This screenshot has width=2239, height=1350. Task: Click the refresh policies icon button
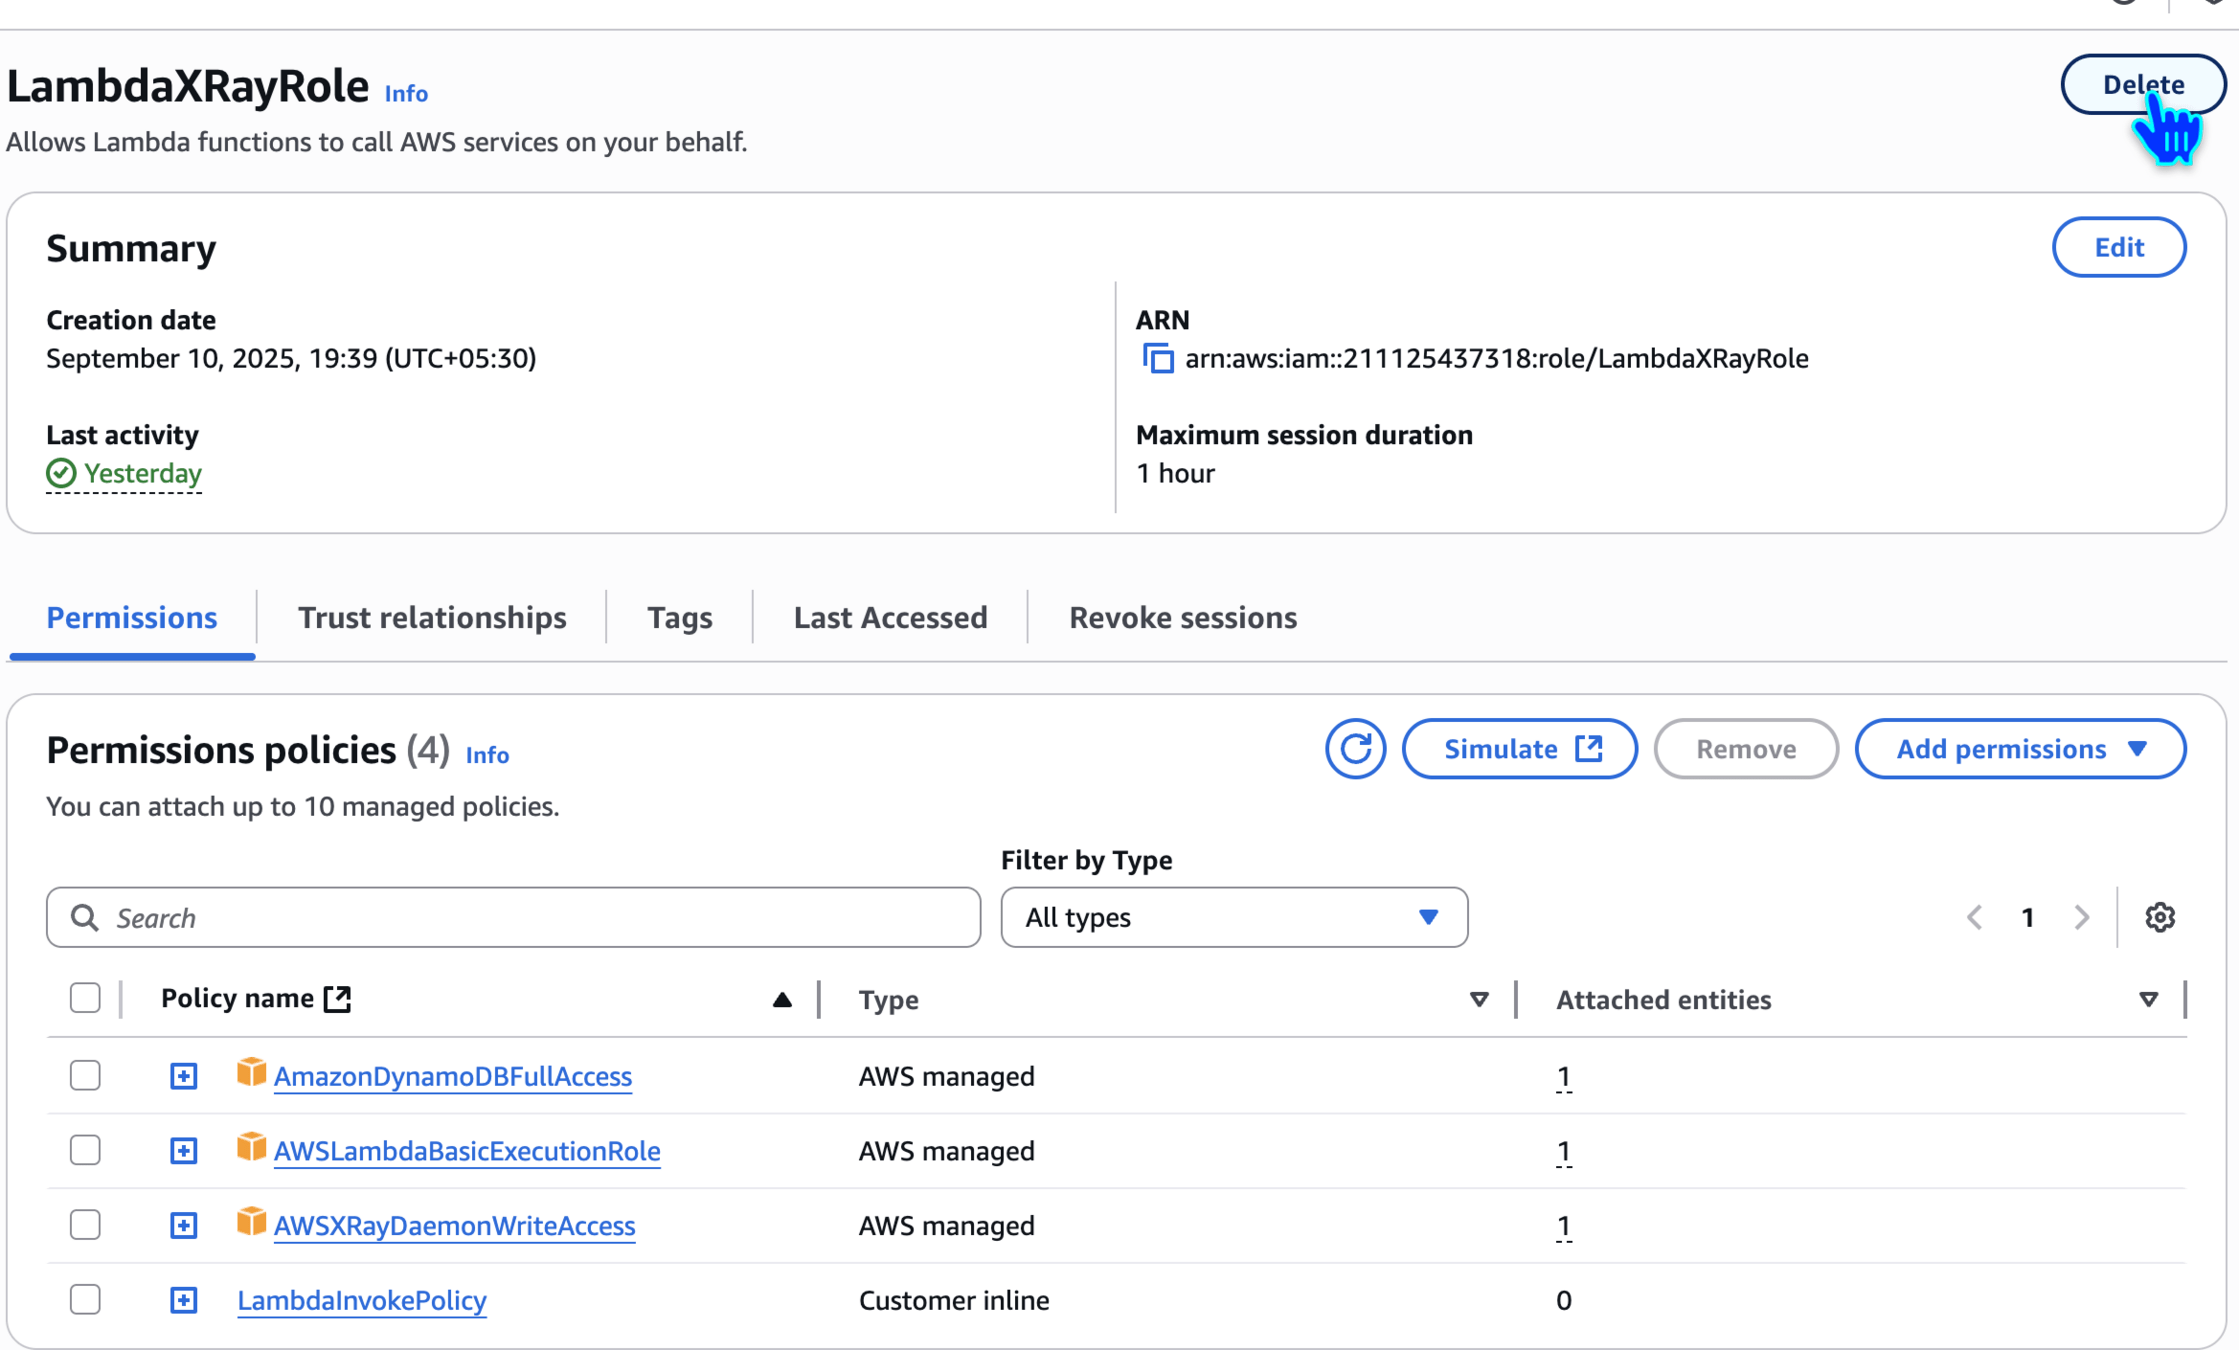(1354, 749)
